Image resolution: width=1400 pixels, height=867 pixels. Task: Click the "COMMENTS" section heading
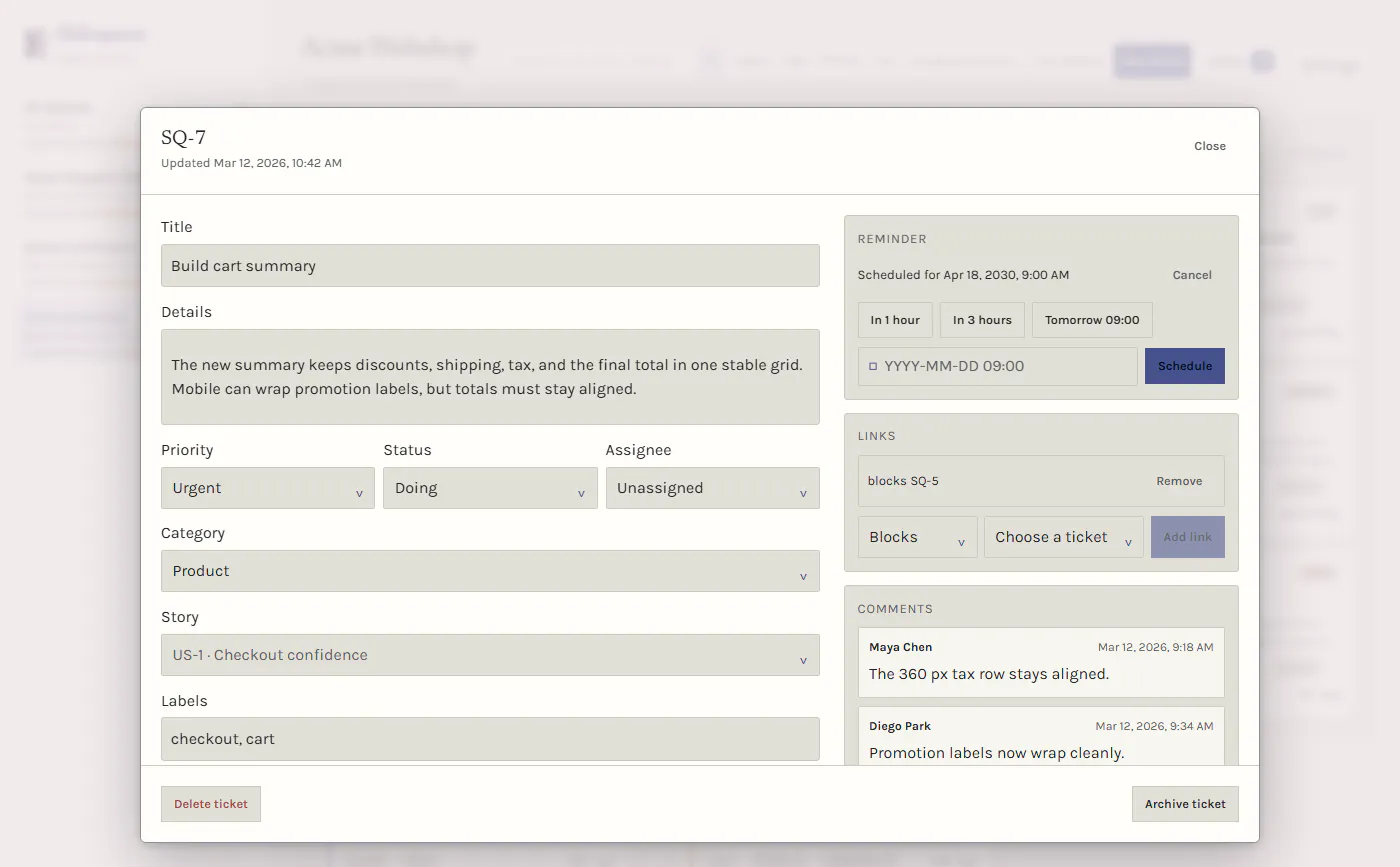coord(895,609)
